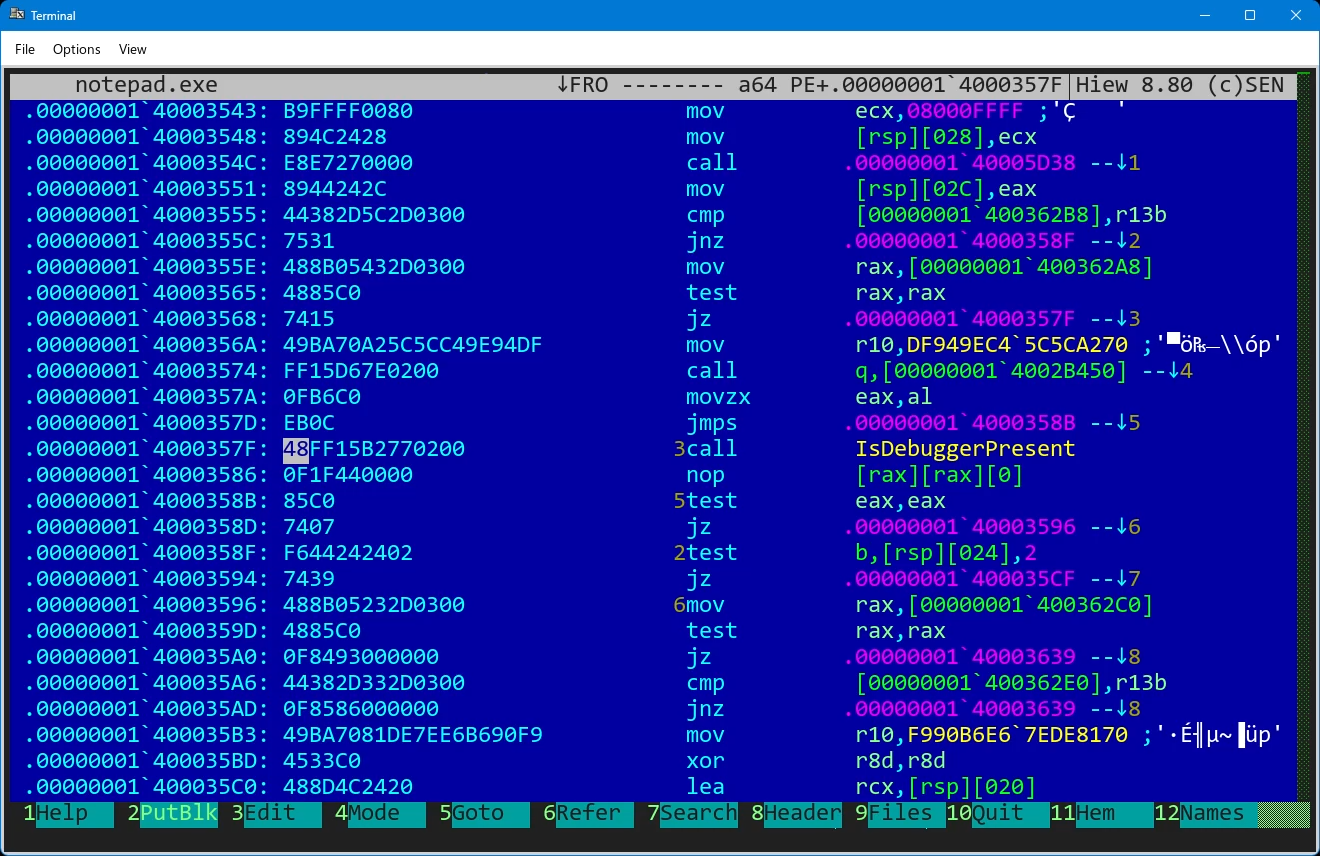Click operand [rsp][02C],eax
Image resolution: width=1320 pixels, height=856 pixels.
946,189
